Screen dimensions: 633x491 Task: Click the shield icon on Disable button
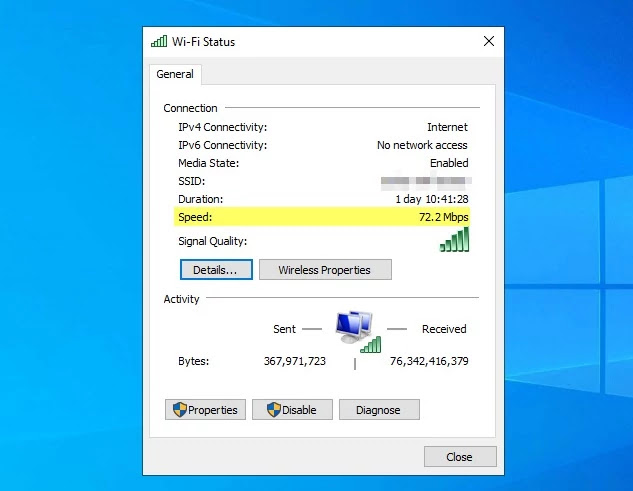(274, 409)
